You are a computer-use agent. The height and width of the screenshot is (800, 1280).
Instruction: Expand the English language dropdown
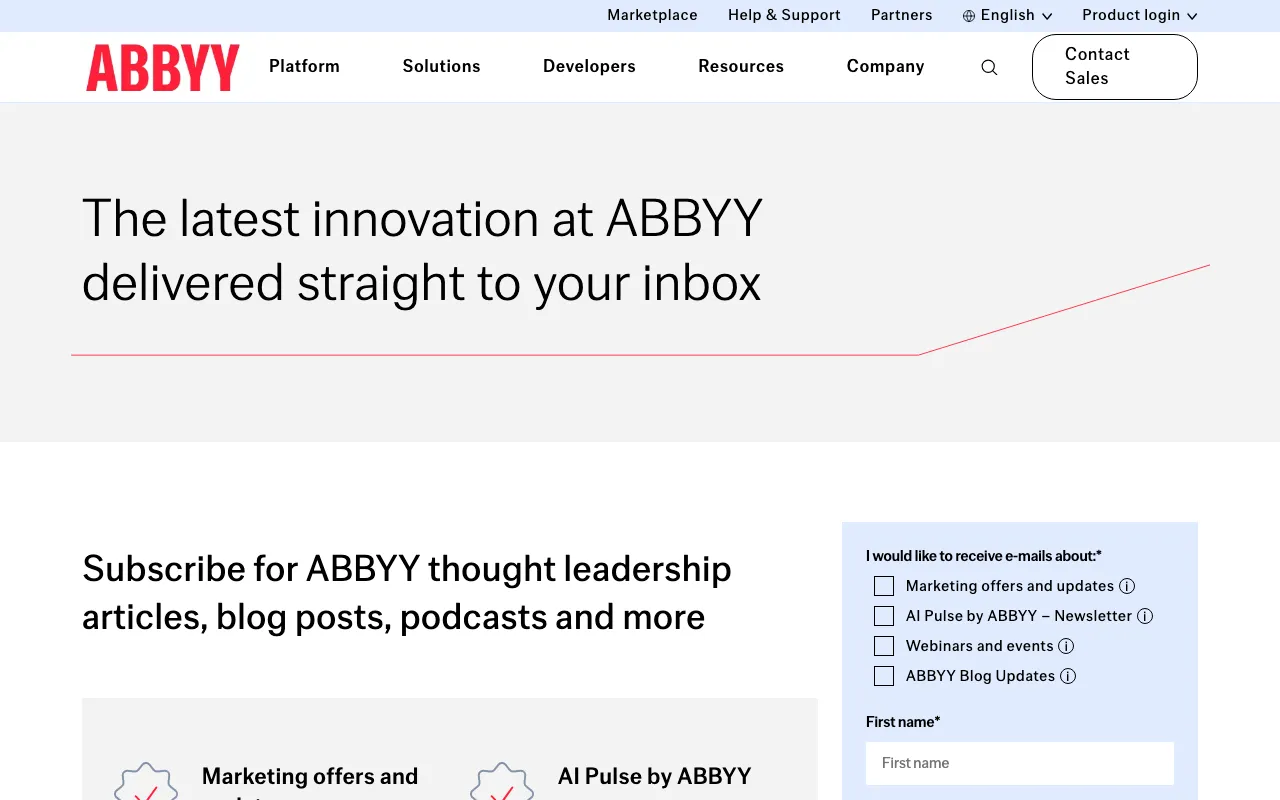pyautogui.click(x=1007, y=15)
